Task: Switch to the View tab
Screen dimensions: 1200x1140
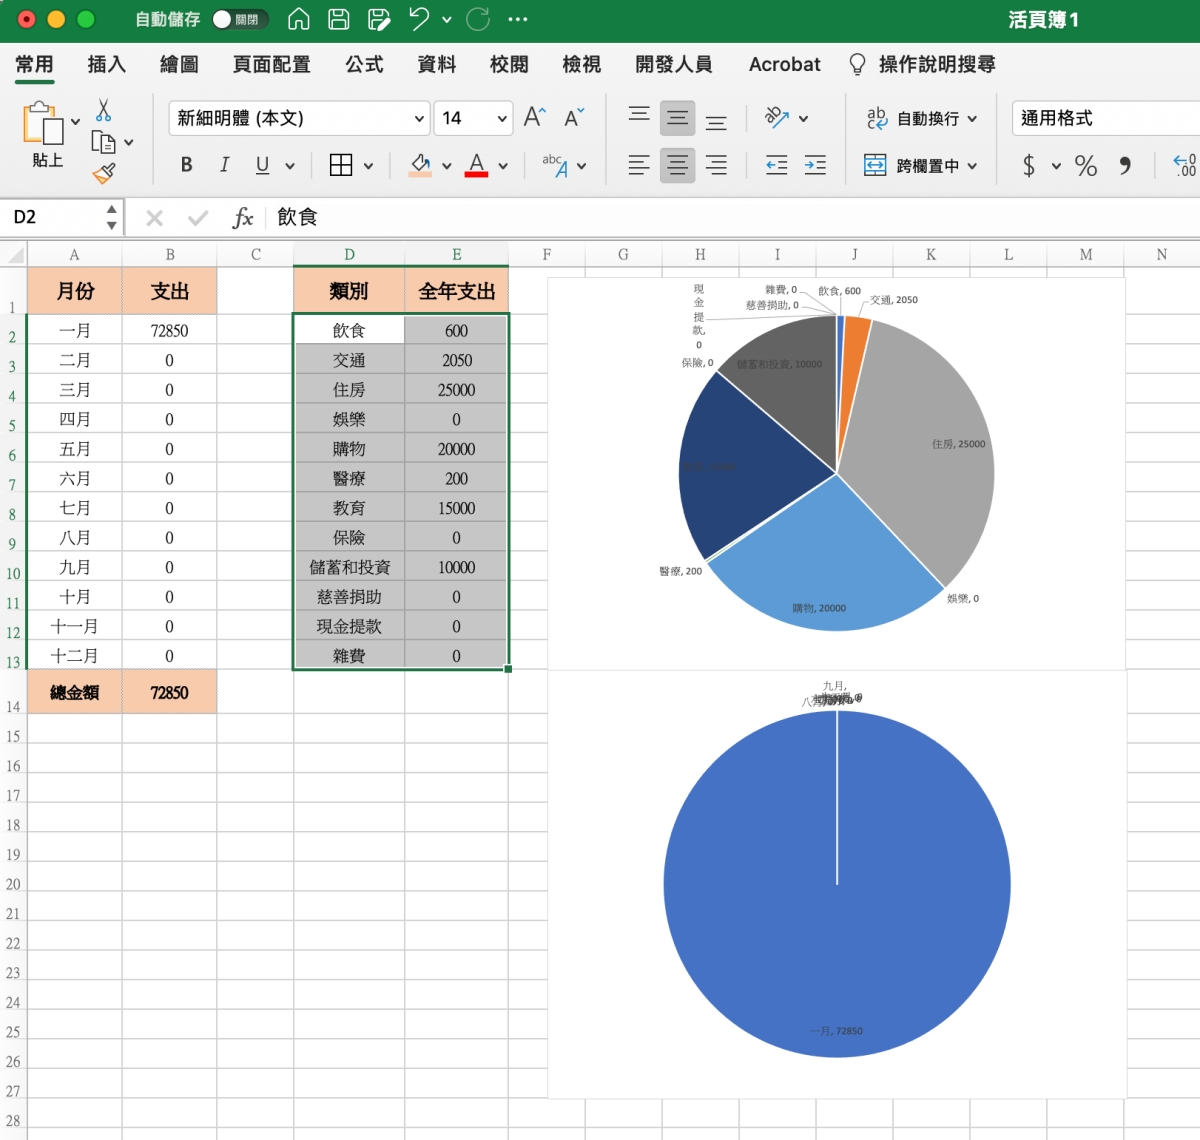Action: (x=581, y=64)
